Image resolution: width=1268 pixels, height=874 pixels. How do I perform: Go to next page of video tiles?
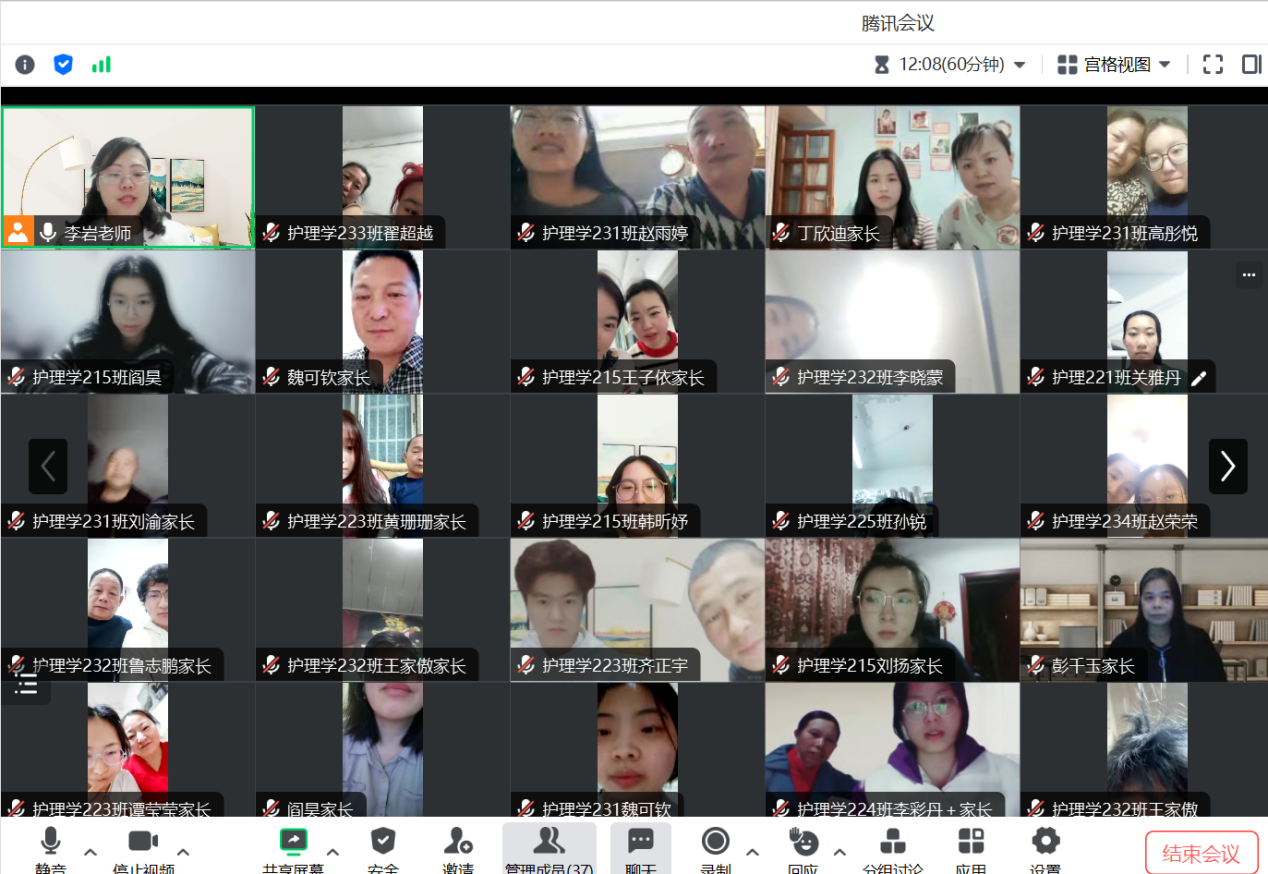tap(1228, 466)
